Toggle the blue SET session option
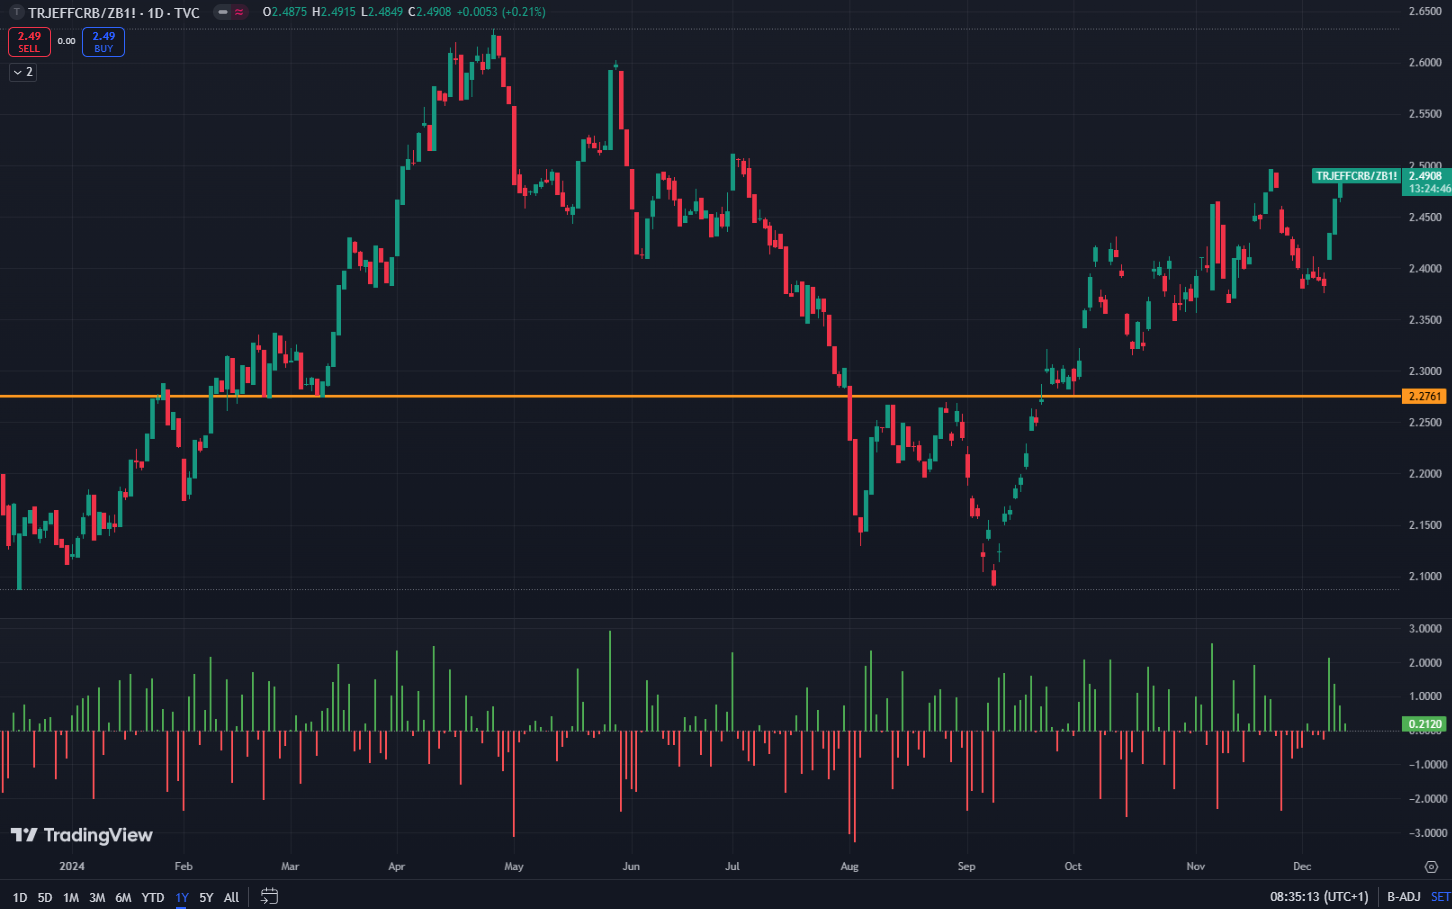The width and height of the screenshot is (1452, 909). (1440, 897)
